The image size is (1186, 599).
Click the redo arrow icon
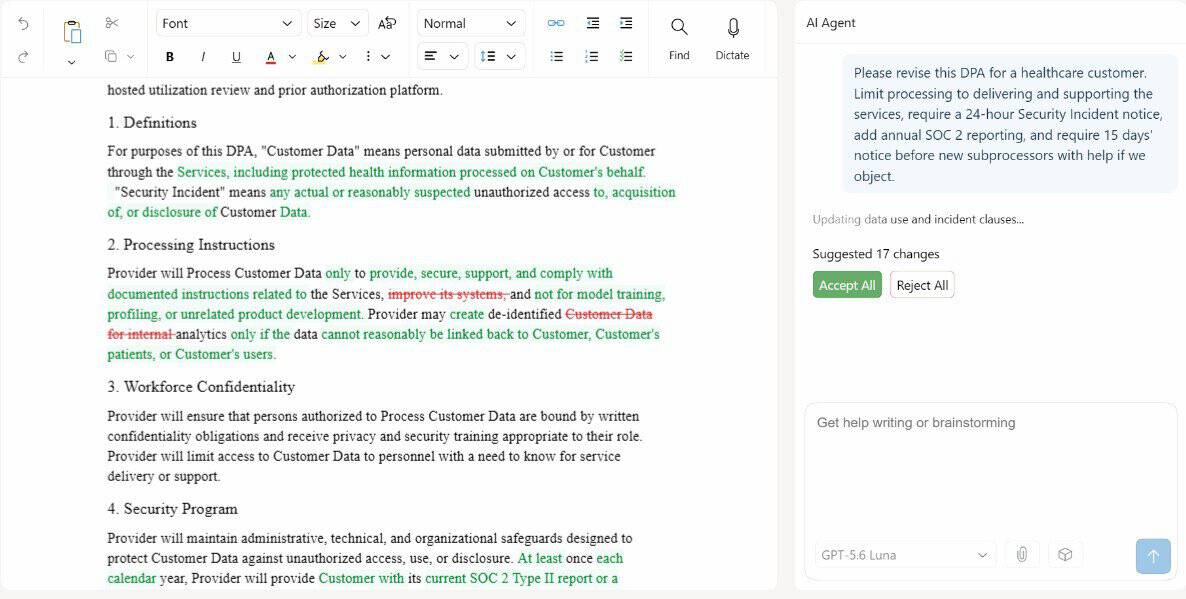pyautogui.click(x=23, y=57)
